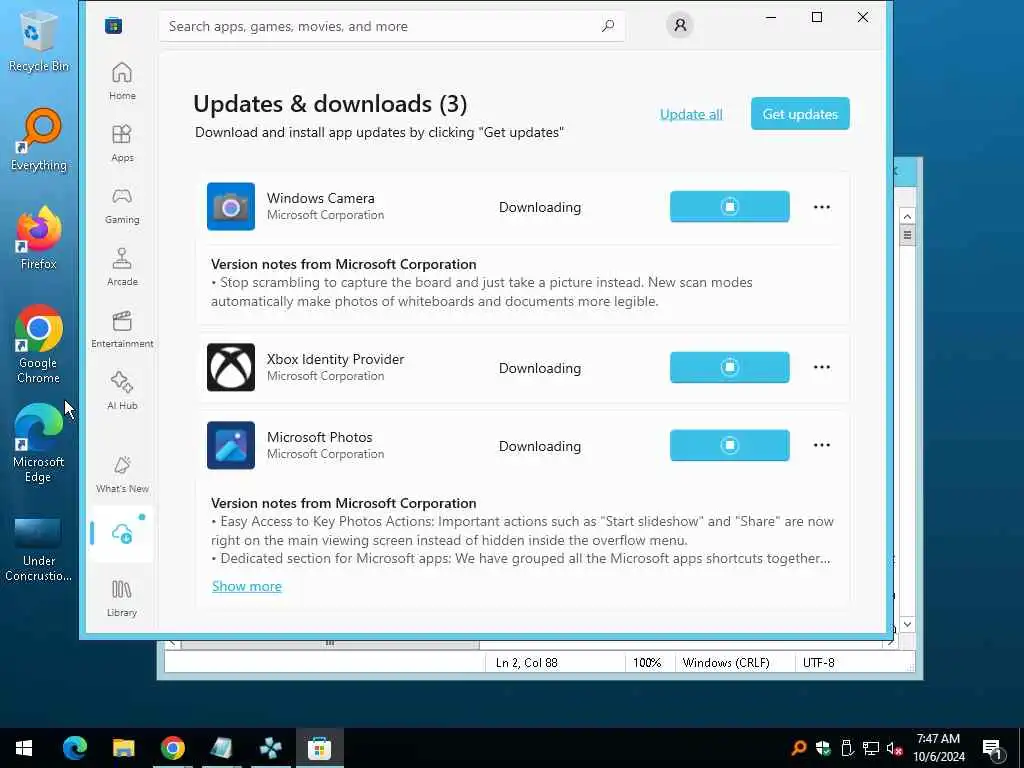Open the notification center icon
This screenshot has width=1024, height=768.
tap(993, 749)
